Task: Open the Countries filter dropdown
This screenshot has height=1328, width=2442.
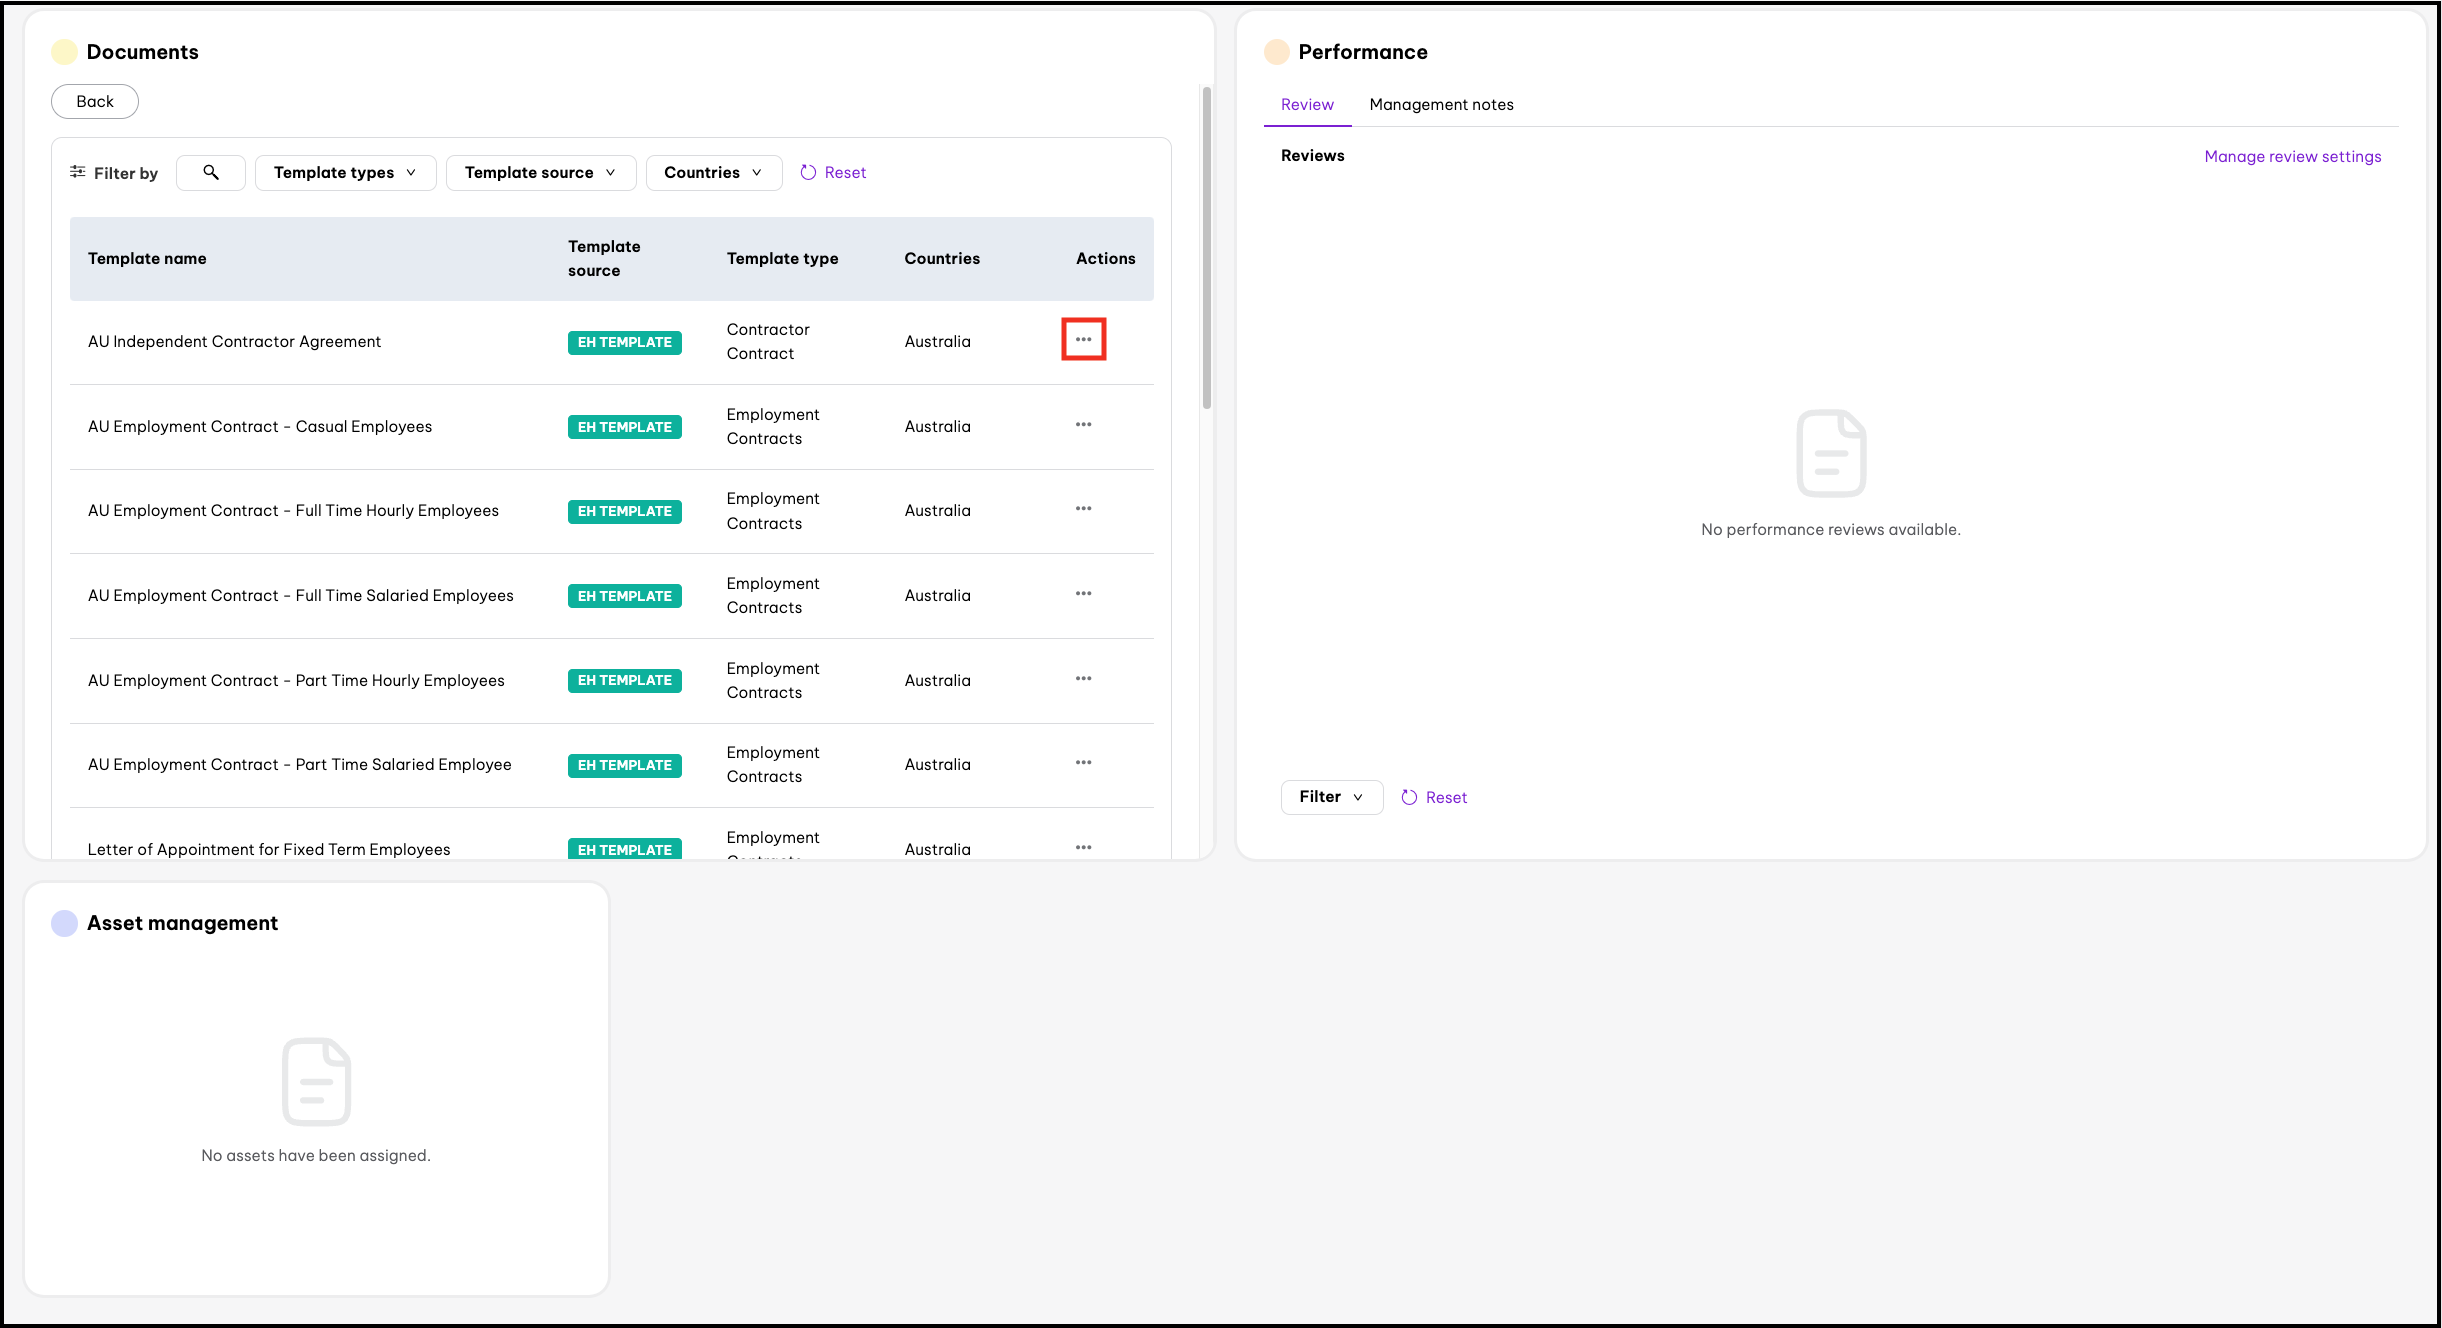Action: point(713,172)
